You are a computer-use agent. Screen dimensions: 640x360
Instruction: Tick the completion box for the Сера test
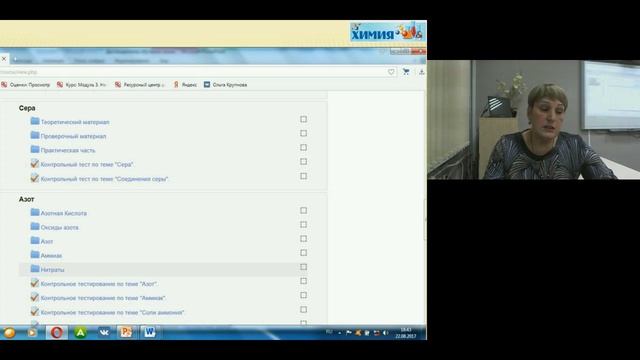[303, 162]
